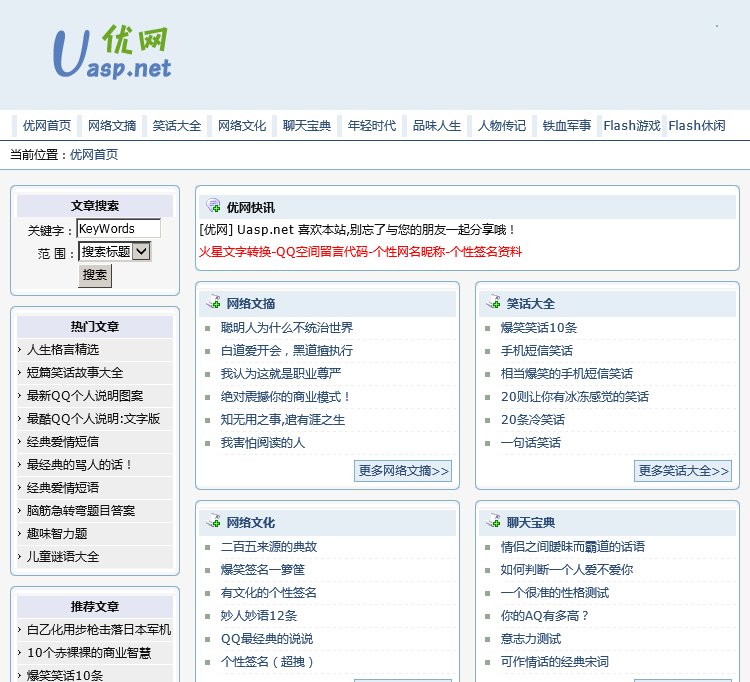Image resolution: width=750 pixels, height=682 pixels.
Task: Open Flash休闲 navigation item
Action: 697,126
